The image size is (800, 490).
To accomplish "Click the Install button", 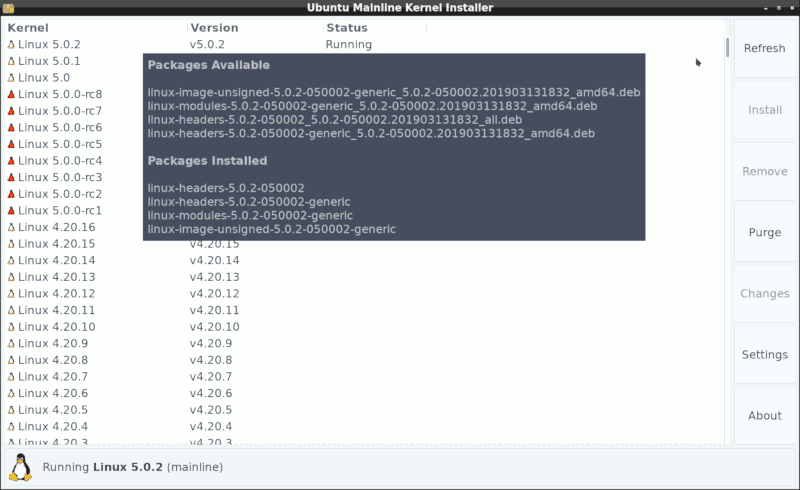I will [764, 110].
